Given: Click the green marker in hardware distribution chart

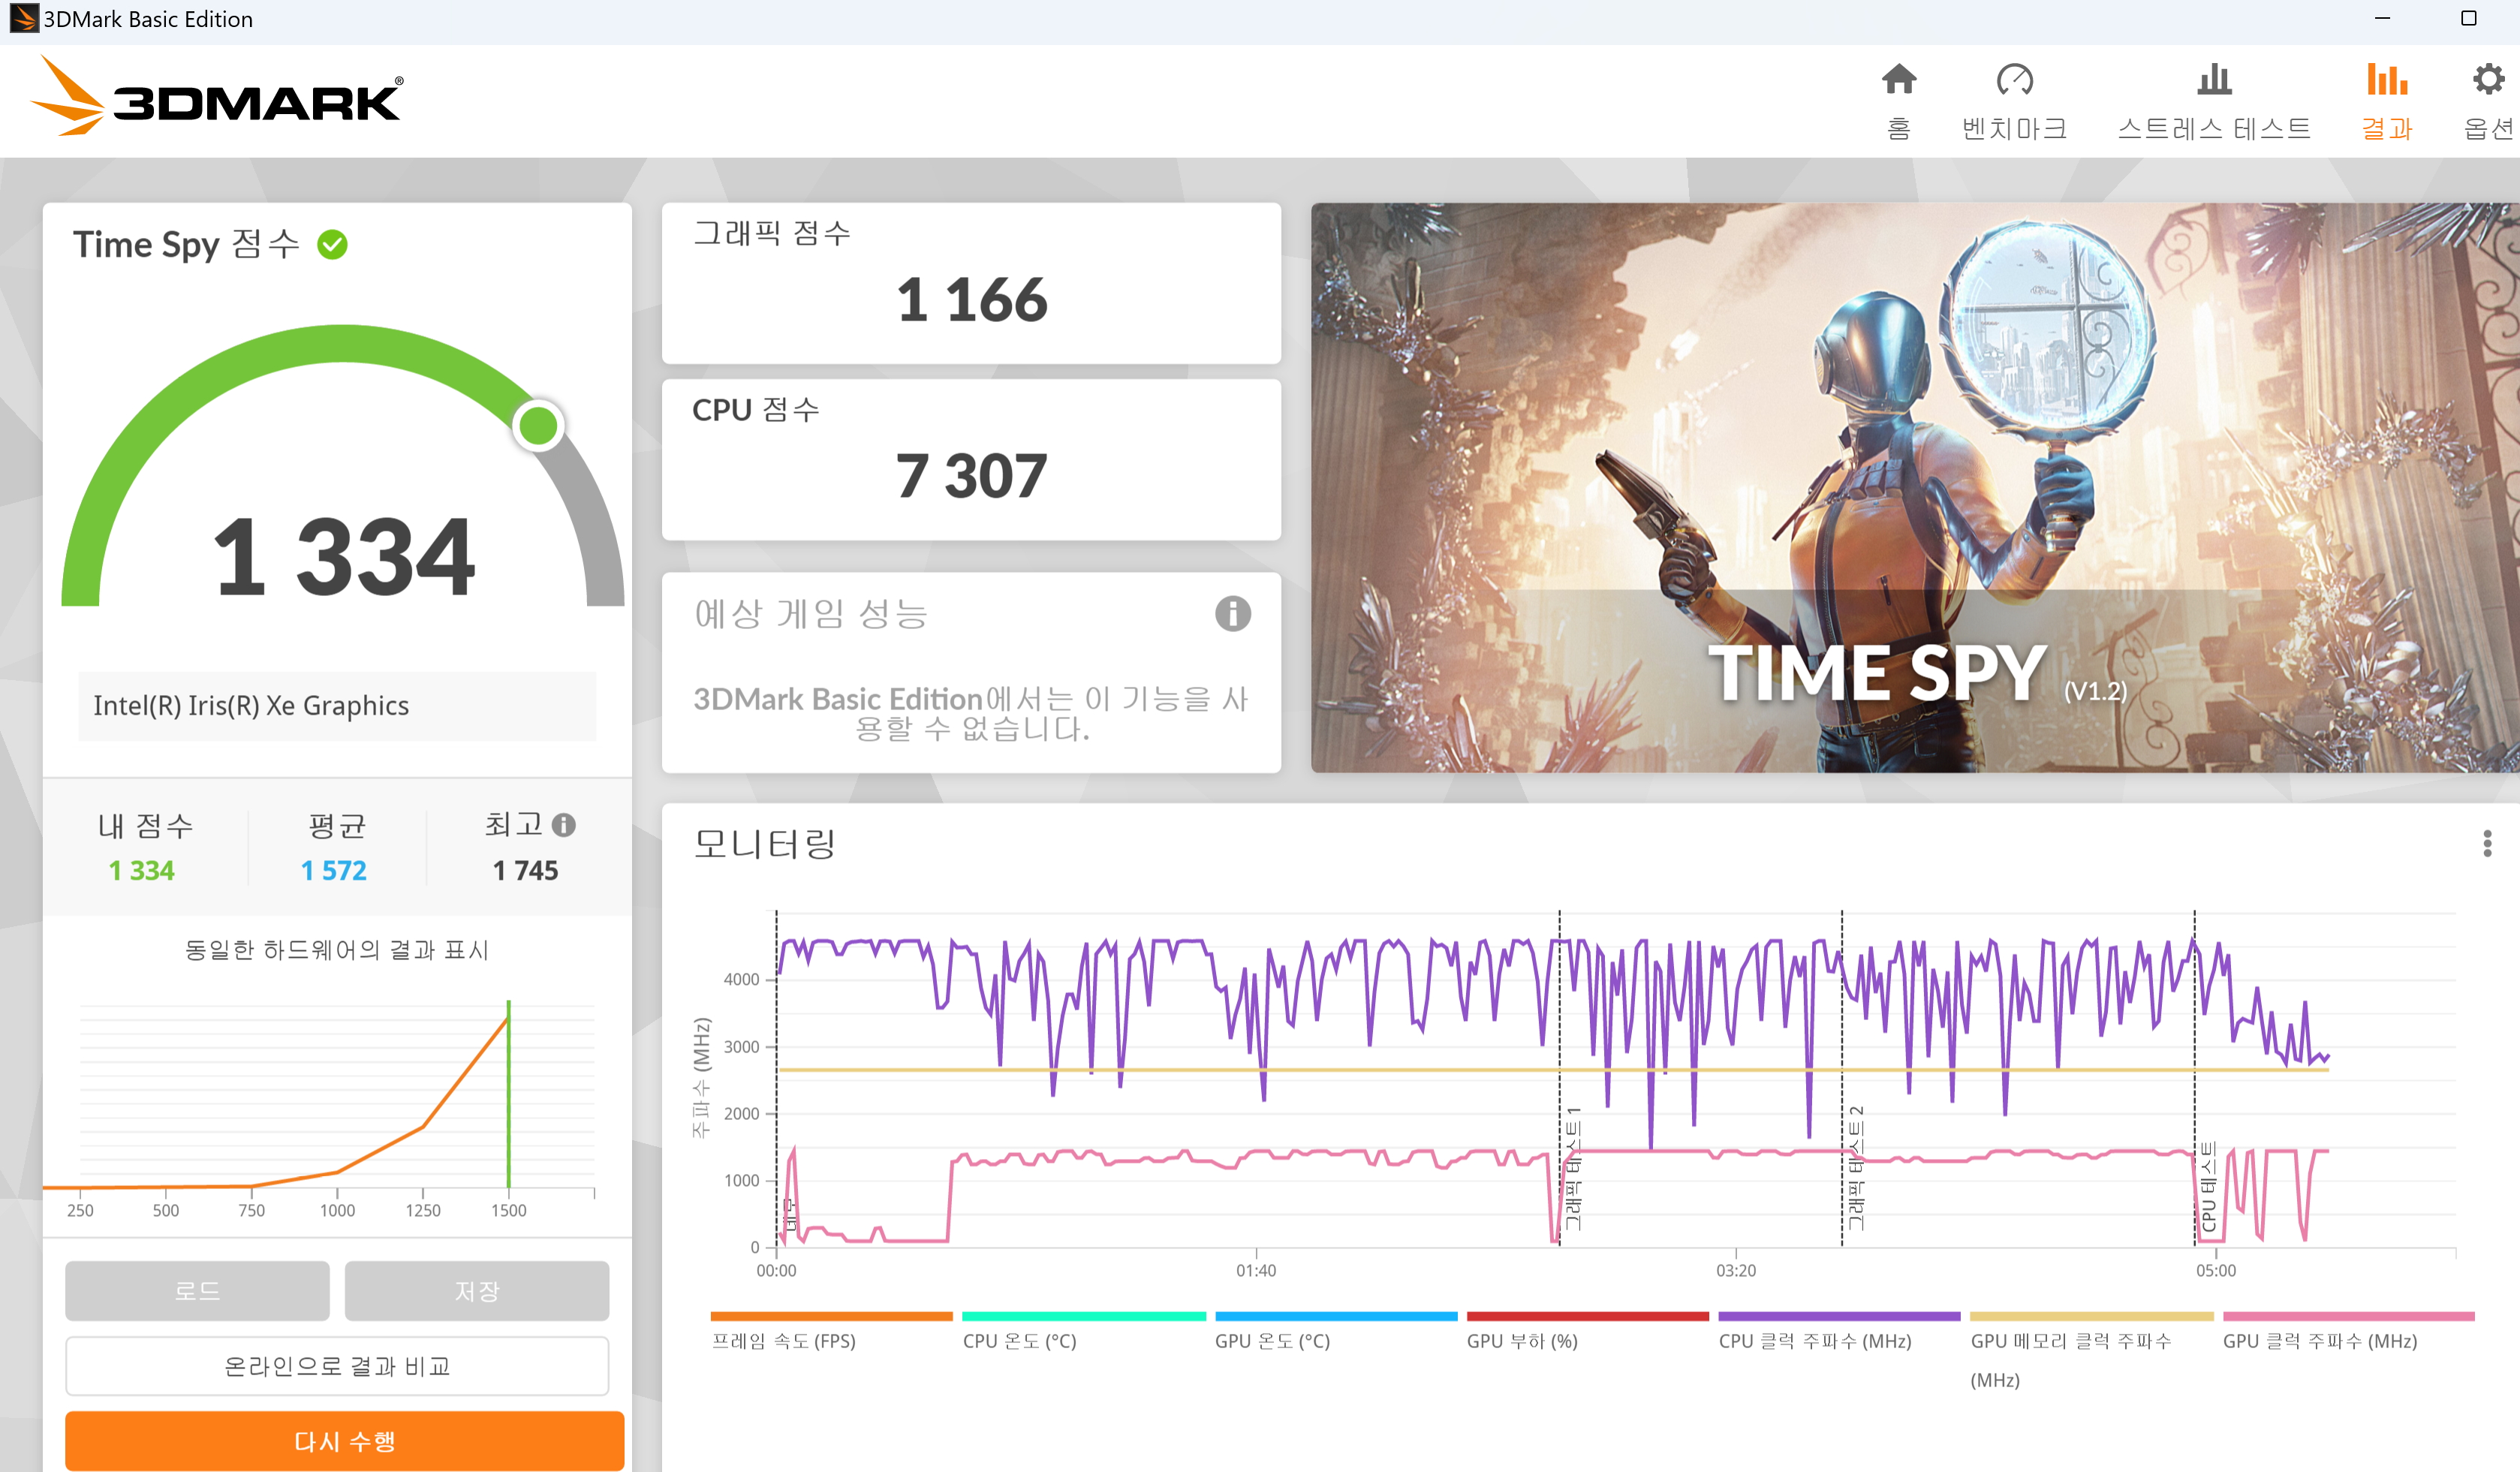Looking at the screenshot, I should (x=508, y=1094).
